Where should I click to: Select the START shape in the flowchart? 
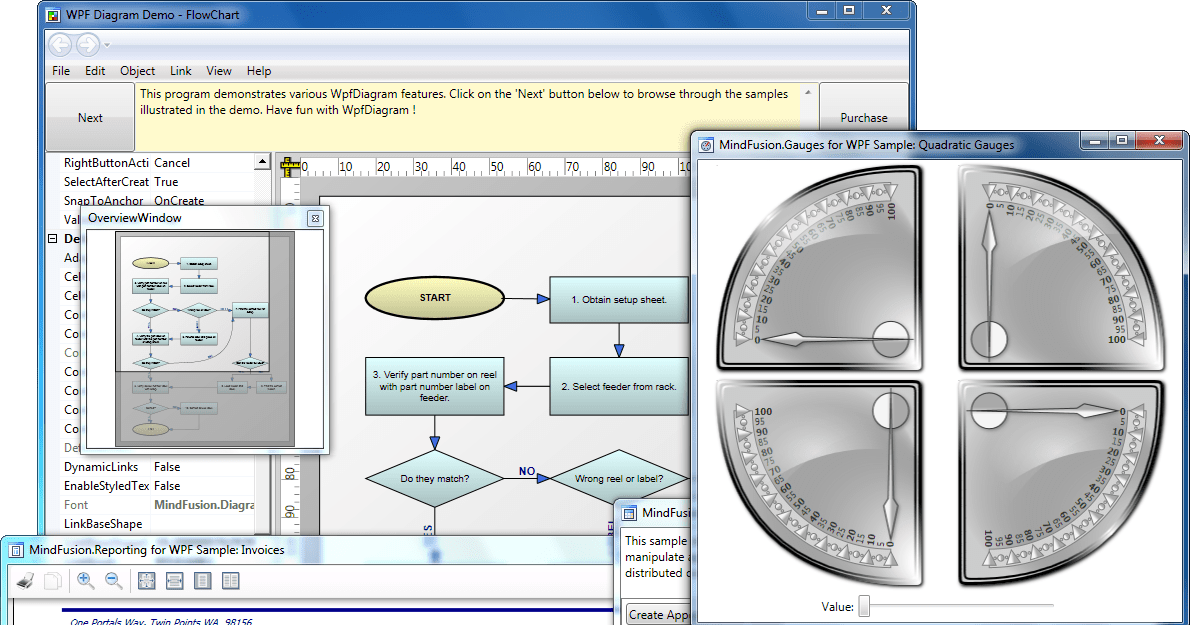[x=434, y=297]
